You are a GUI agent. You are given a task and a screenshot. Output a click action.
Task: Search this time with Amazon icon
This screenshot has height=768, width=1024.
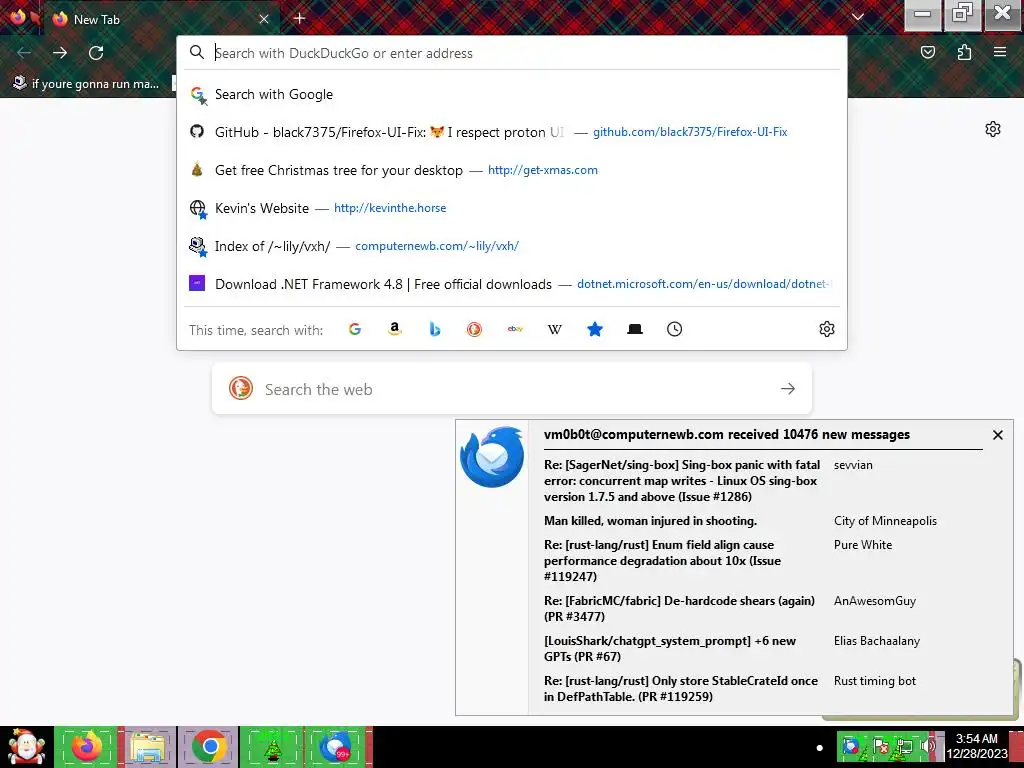[x=394, y=329]
